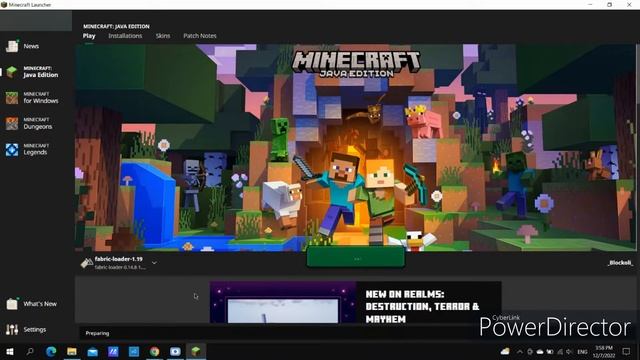
Task: Open New on Realms Destruction headline
Action: pyautogui.click(x=422, y=307)
